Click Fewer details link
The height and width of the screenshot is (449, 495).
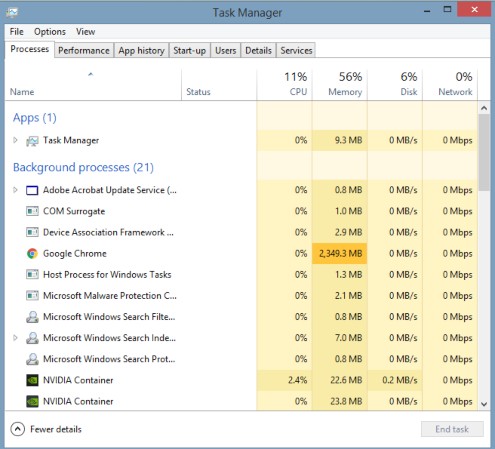[x=56, y=429]
